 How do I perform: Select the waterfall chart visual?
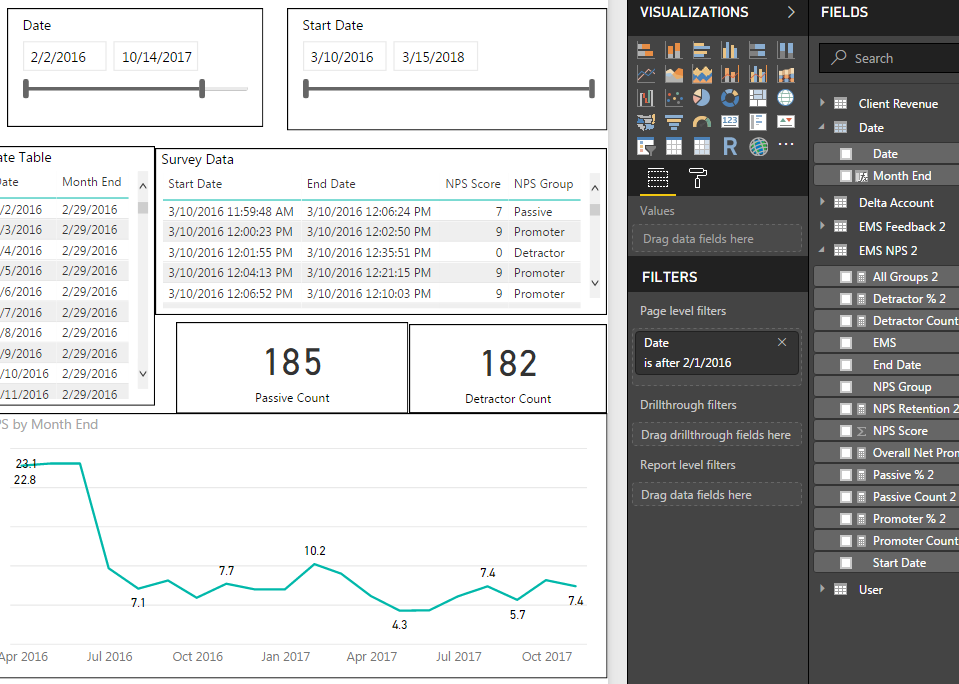pos(645,98)
